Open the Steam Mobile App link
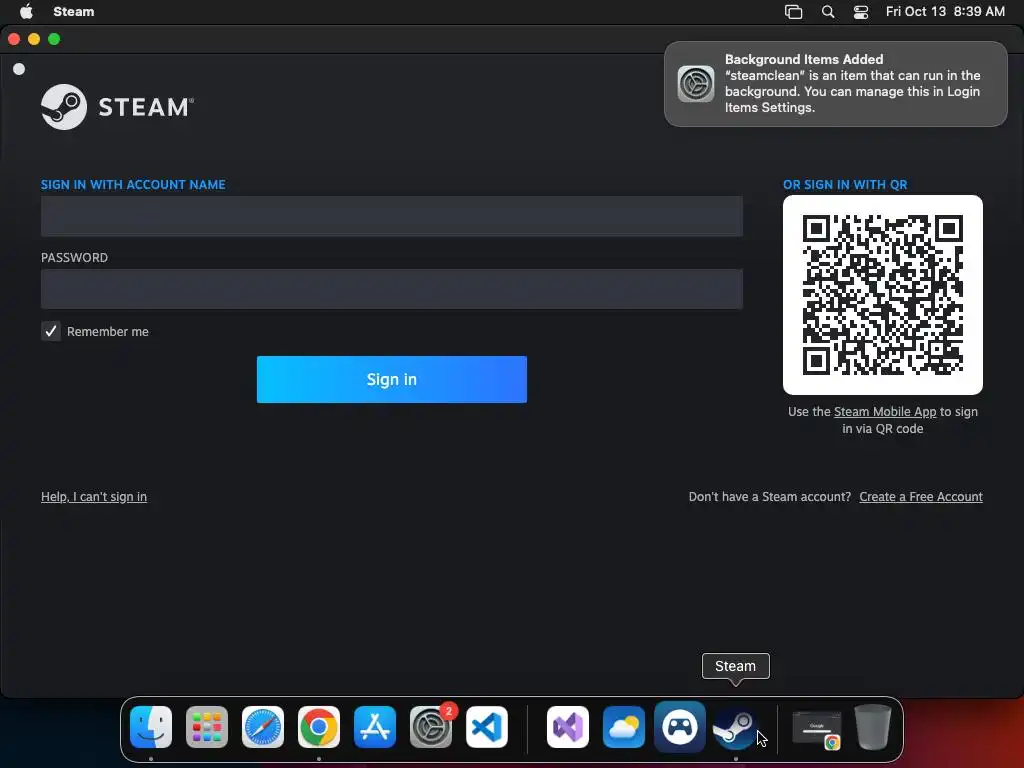This screenshot has width=1024, height=768. coord(885,411)
